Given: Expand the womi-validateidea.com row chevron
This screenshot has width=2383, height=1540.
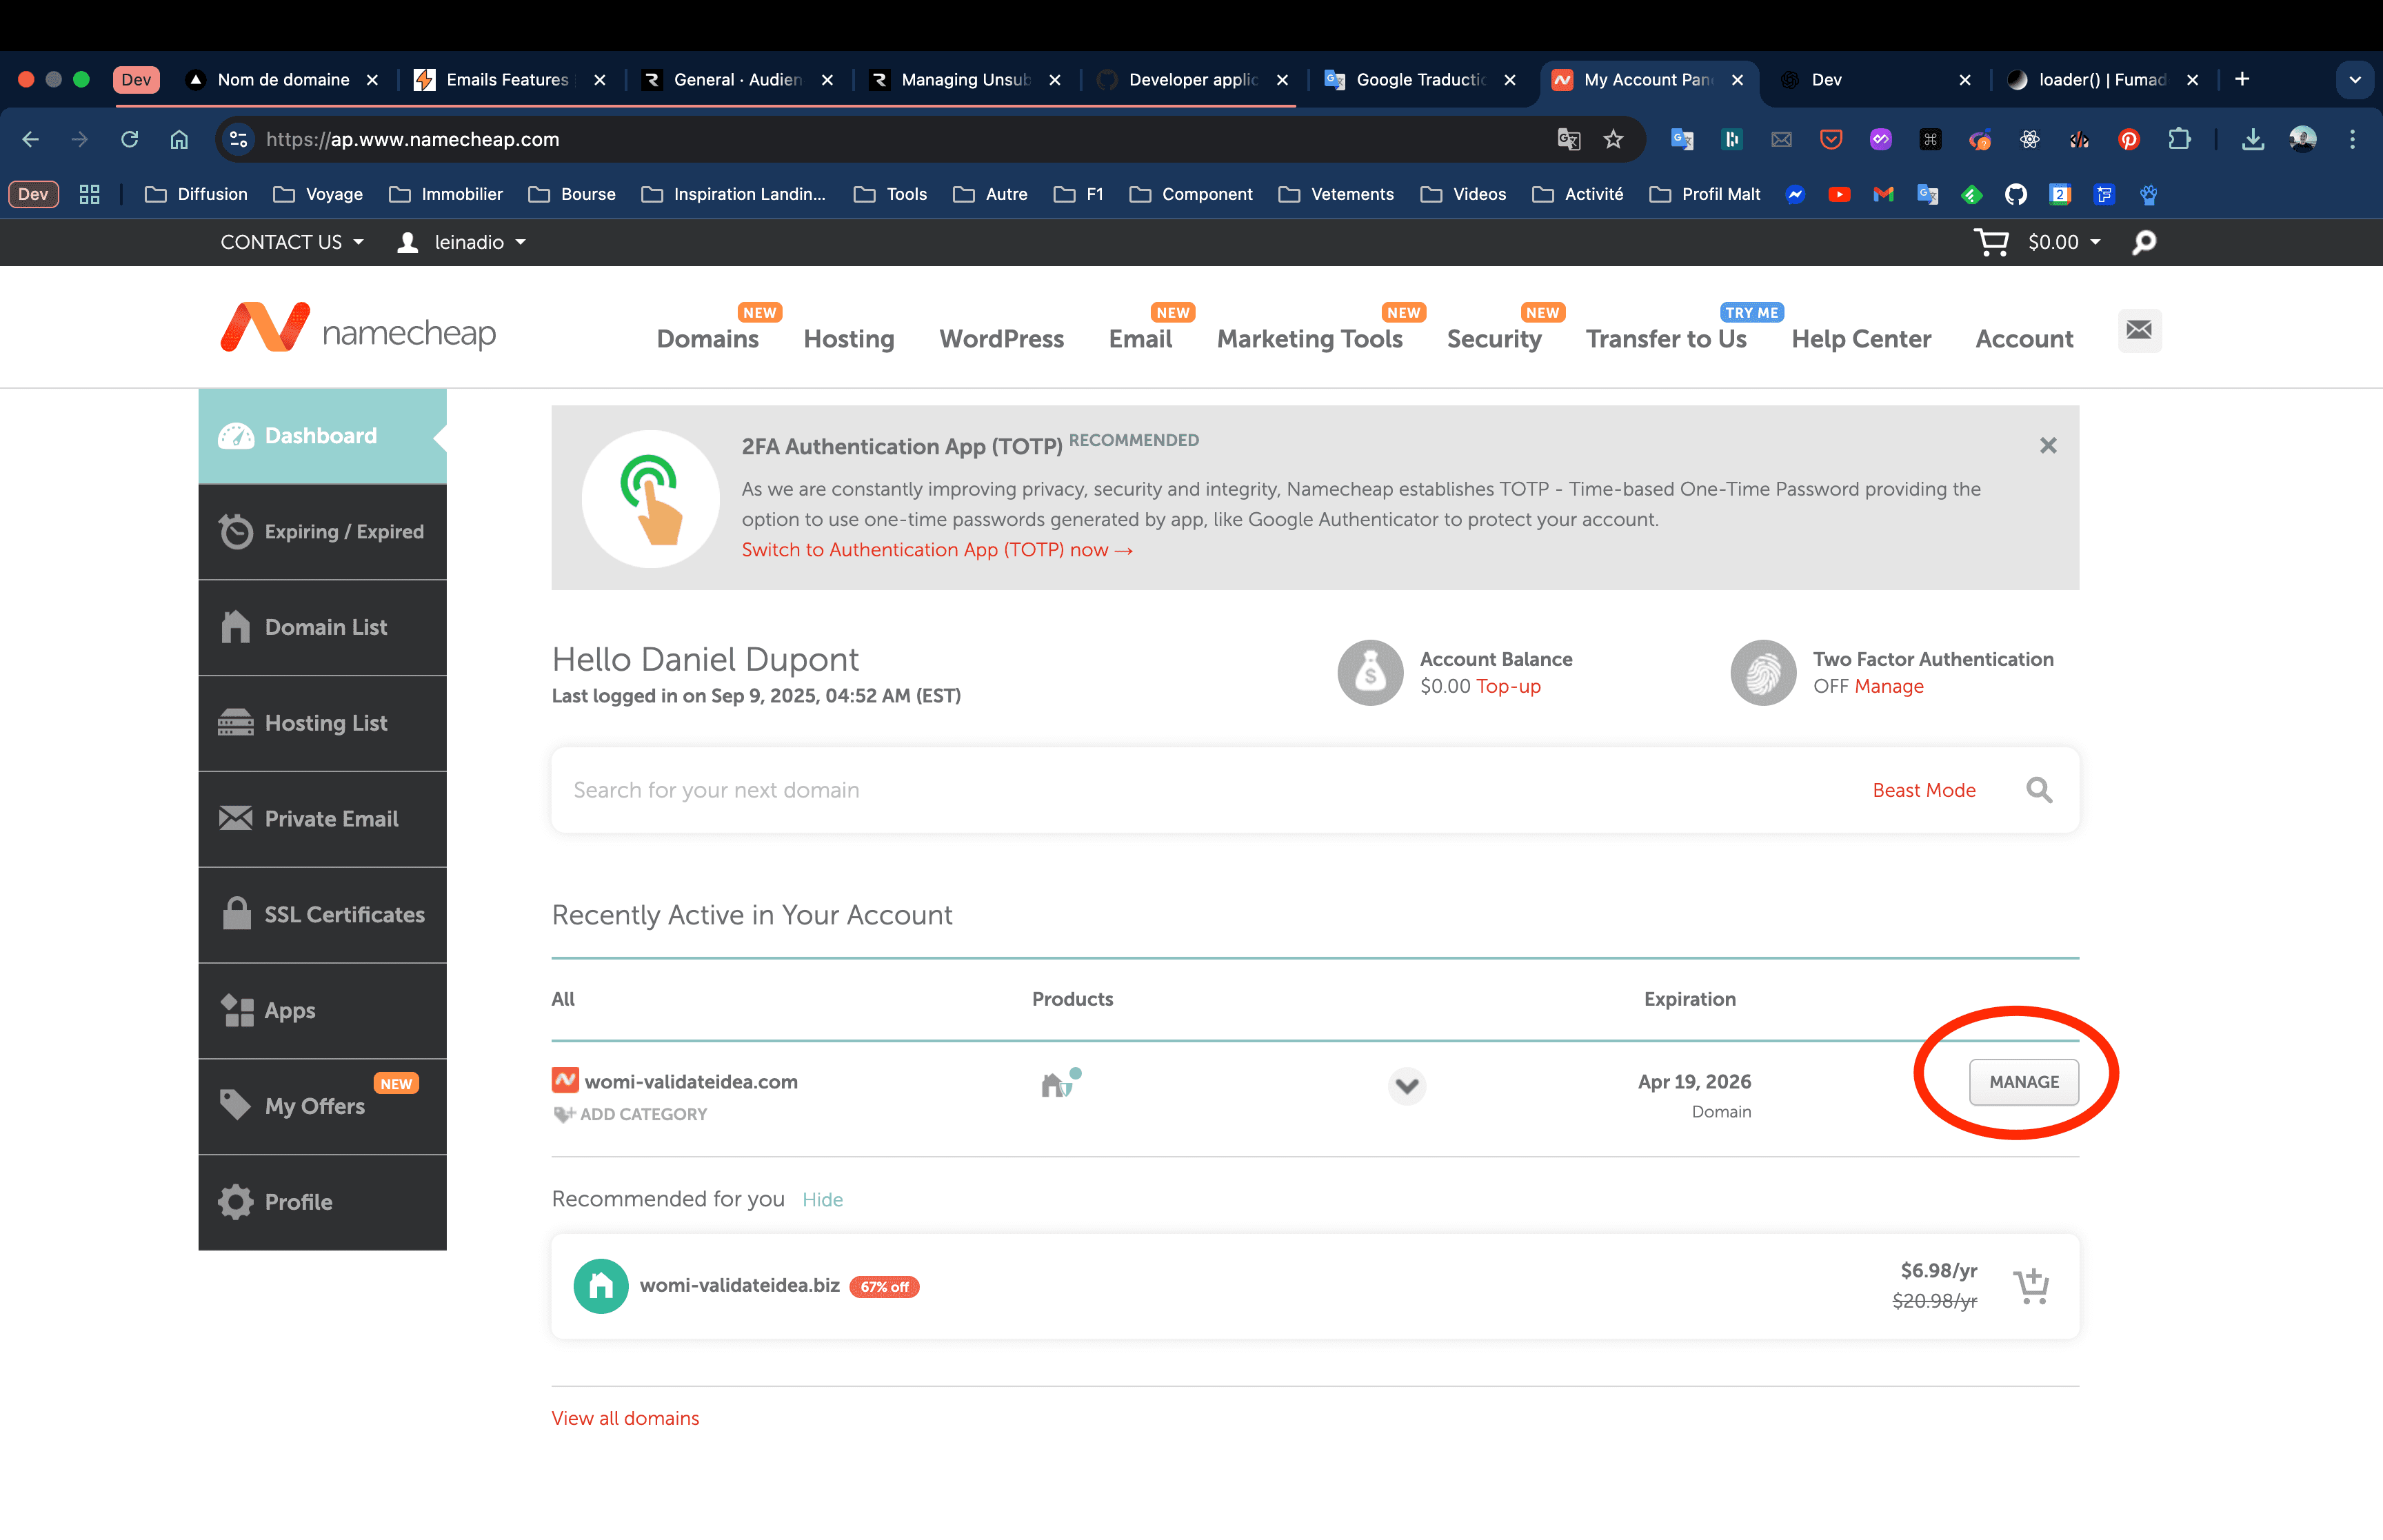Looking at the screenshot, I should (1406, 1085).
